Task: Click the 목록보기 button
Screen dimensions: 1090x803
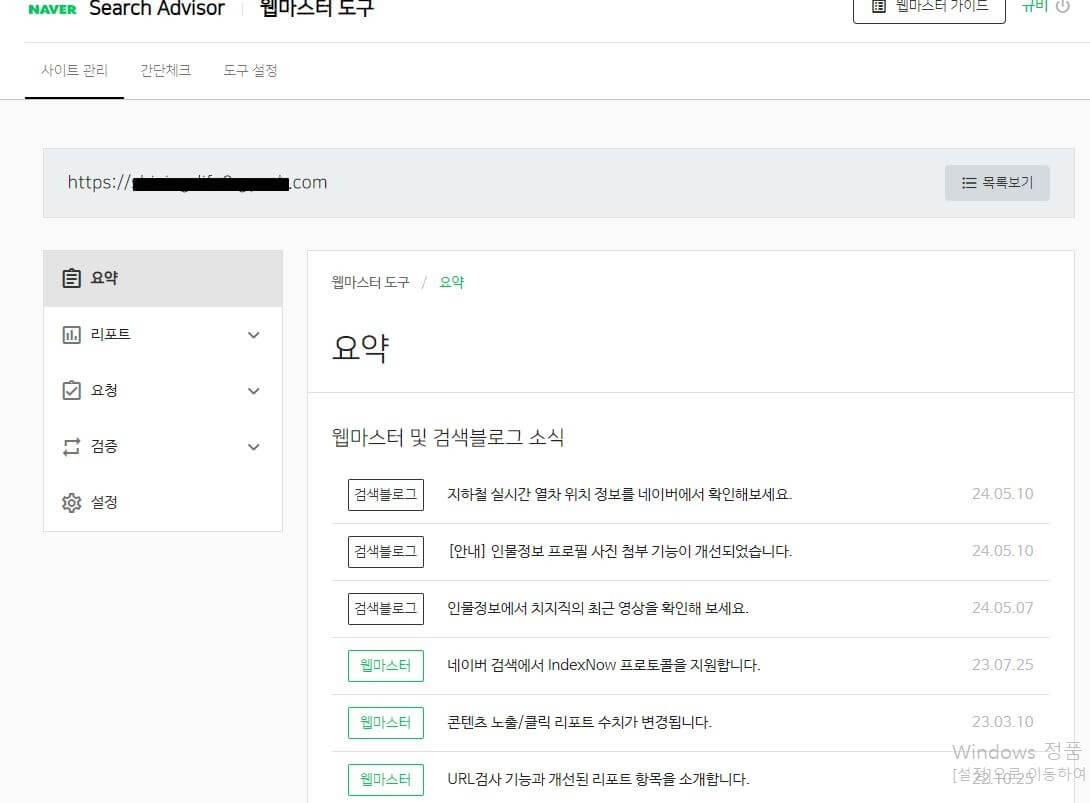Action: pos(997,183)
